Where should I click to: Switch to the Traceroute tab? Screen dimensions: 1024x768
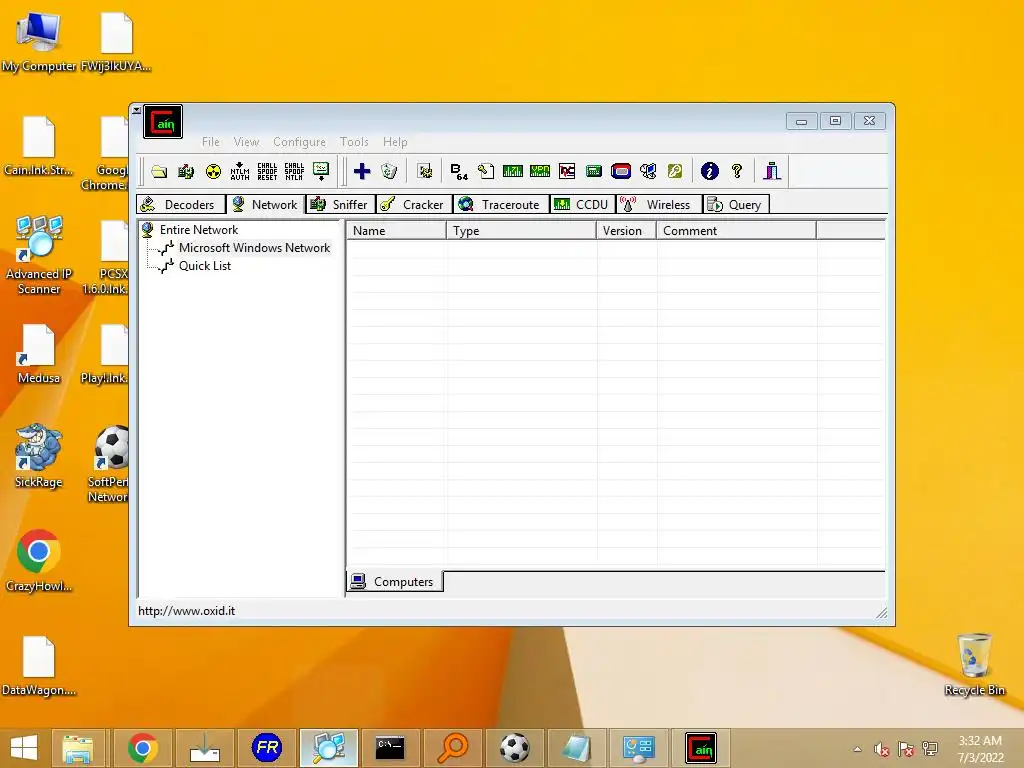tap(501, 204)
